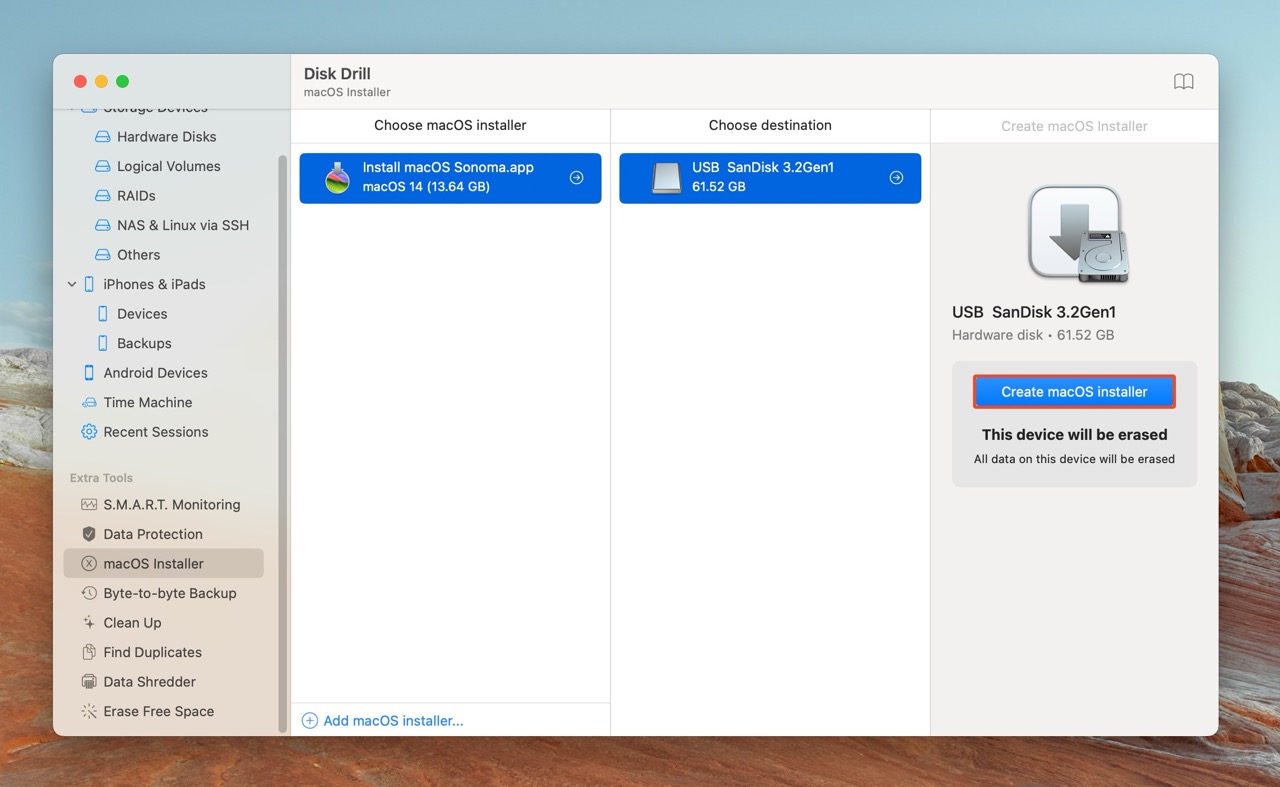Open the help book icon in title bar

tap(1183, 82)
